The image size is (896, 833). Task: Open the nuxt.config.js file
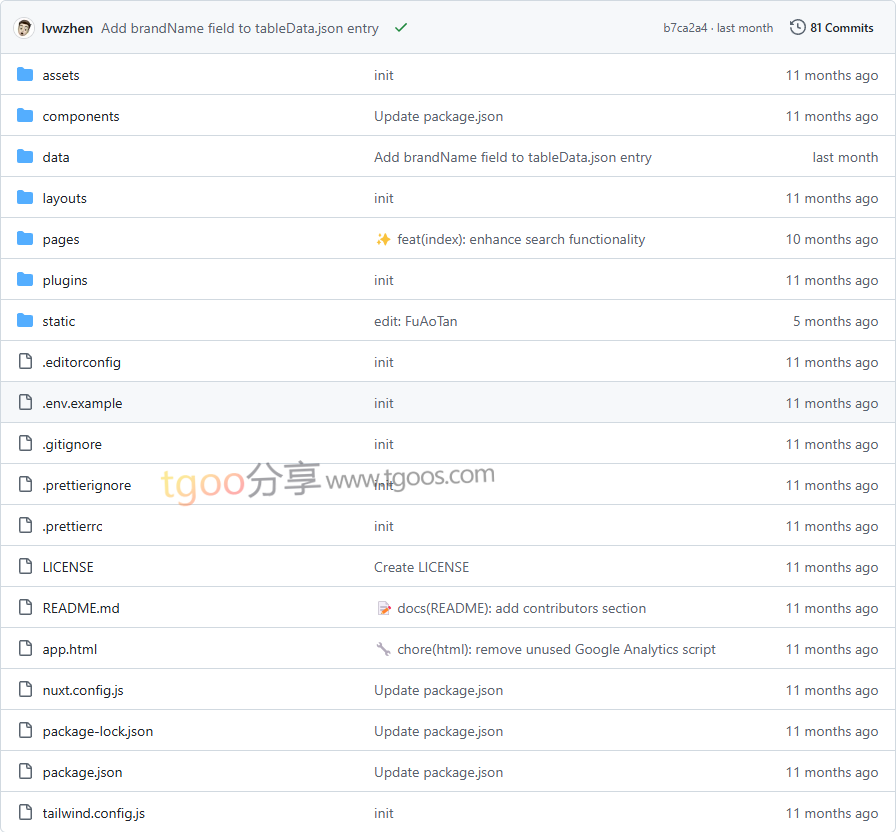tap(83, 690)
